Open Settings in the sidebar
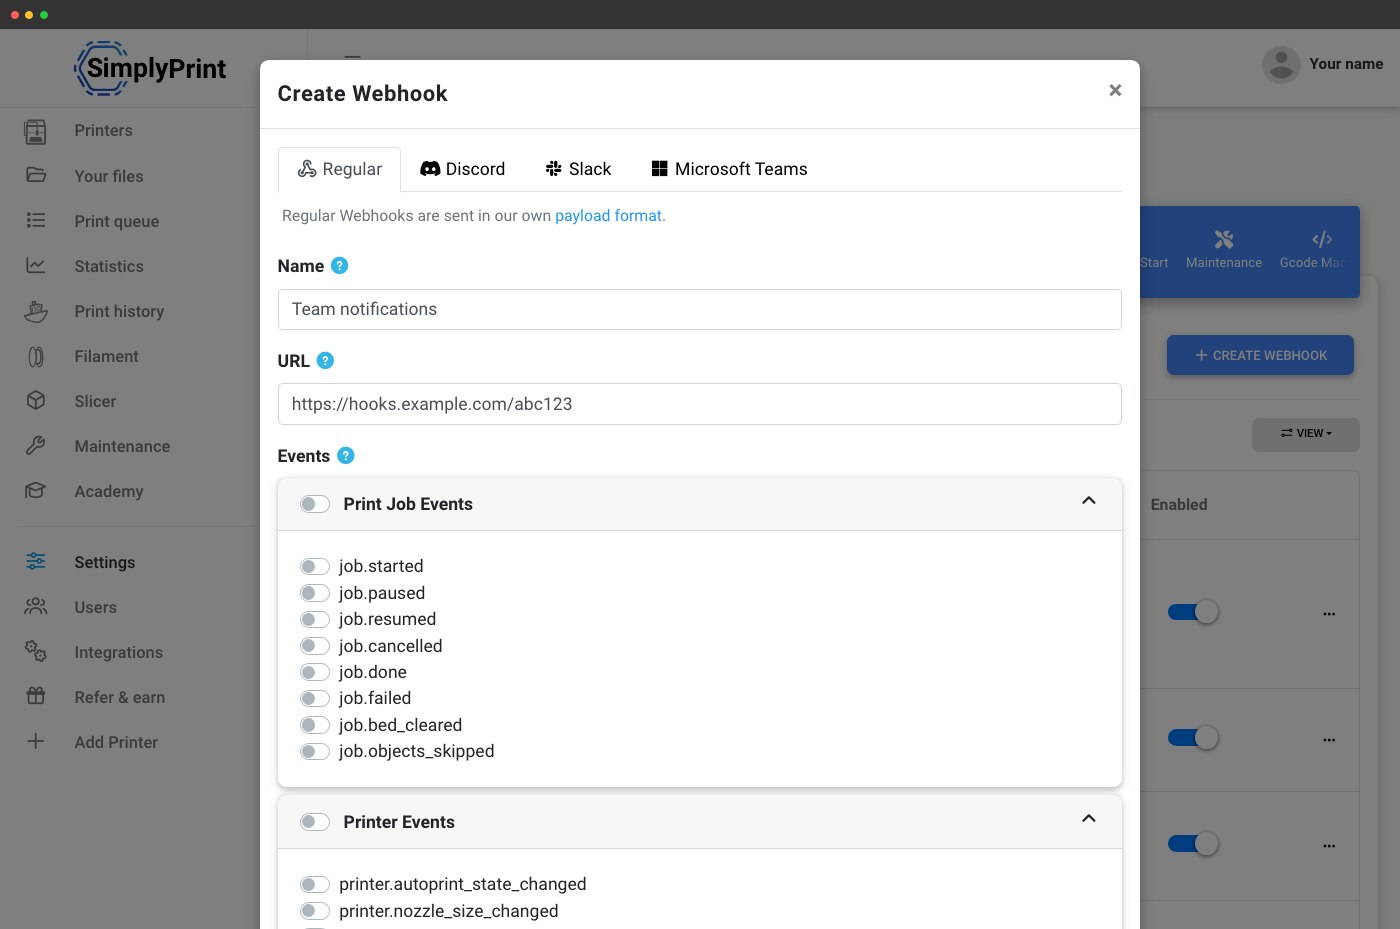The width and height of the screenshot is (1400, 929). coord(105,562)
